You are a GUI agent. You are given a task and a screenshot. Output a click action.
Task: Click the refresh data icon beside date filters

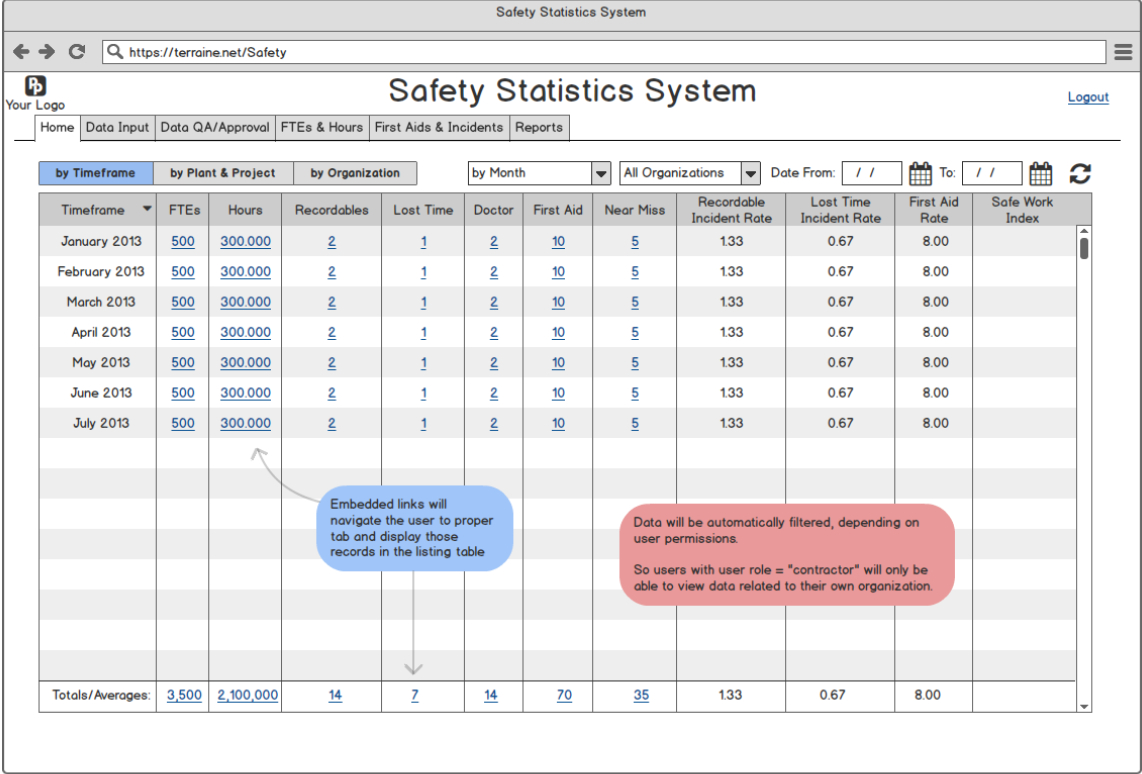(1080, 174)
